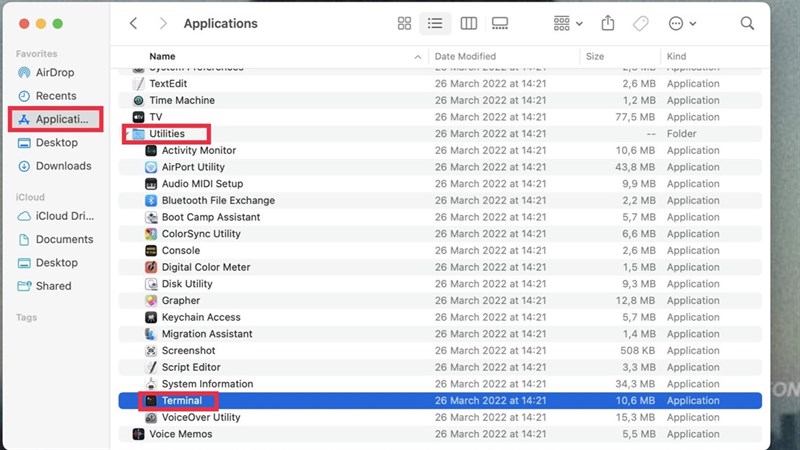The height and width of the screenshot is (450, 800).
Task: Select the Activity Monitor icon
Action: 151,151
